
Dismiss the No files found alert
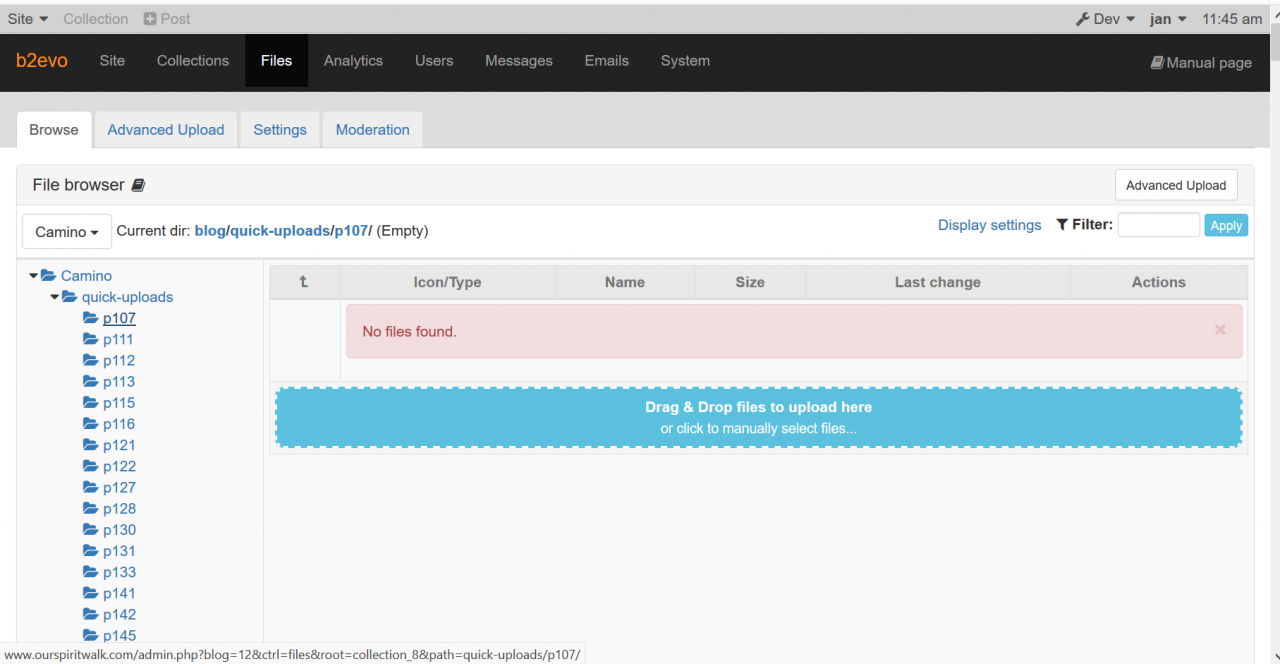pyautogui.click(x=1220, y=329)
